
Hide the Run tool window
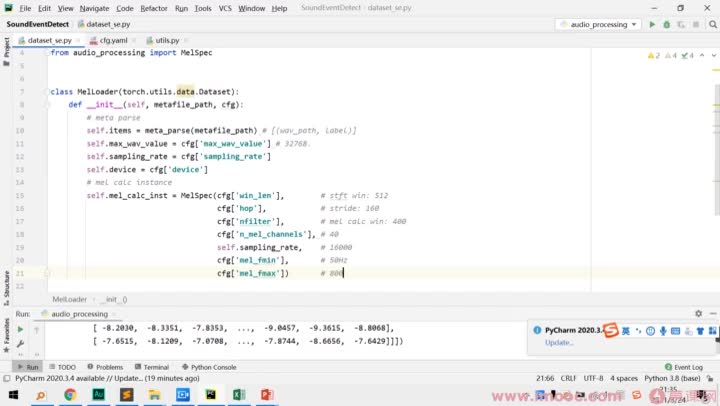tap(713, 313)
